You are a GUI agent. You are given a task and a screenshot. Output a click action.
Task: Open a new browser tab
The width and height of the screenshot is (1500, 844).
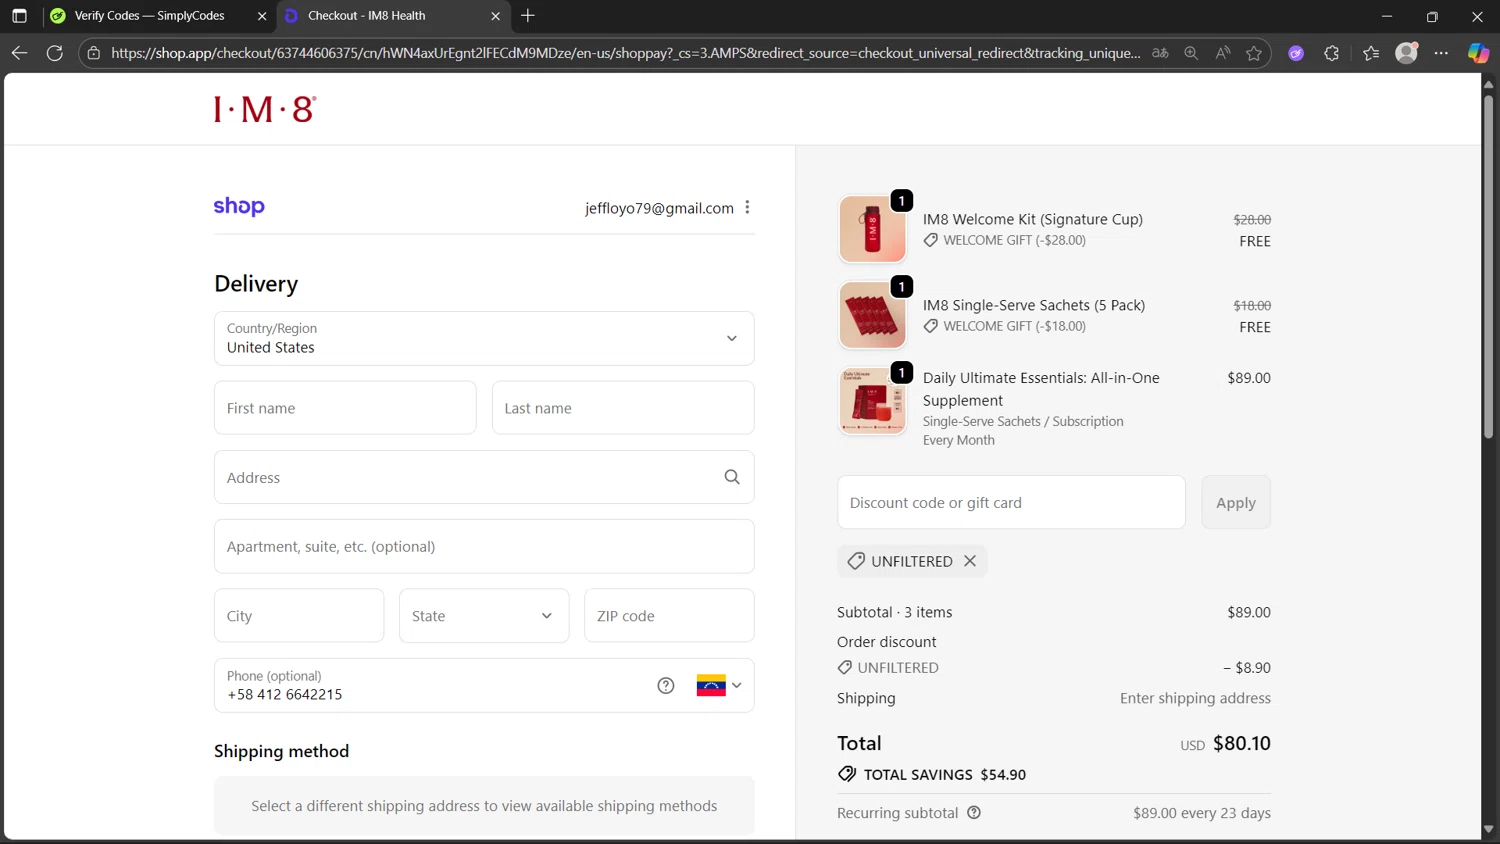coord(528,16)
